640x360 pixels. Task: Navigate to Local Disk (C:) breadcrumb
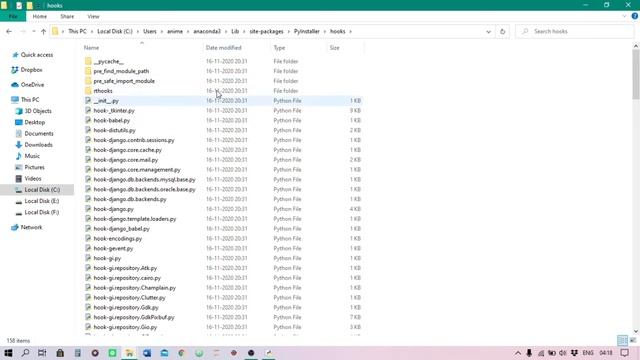click(115, 31)
